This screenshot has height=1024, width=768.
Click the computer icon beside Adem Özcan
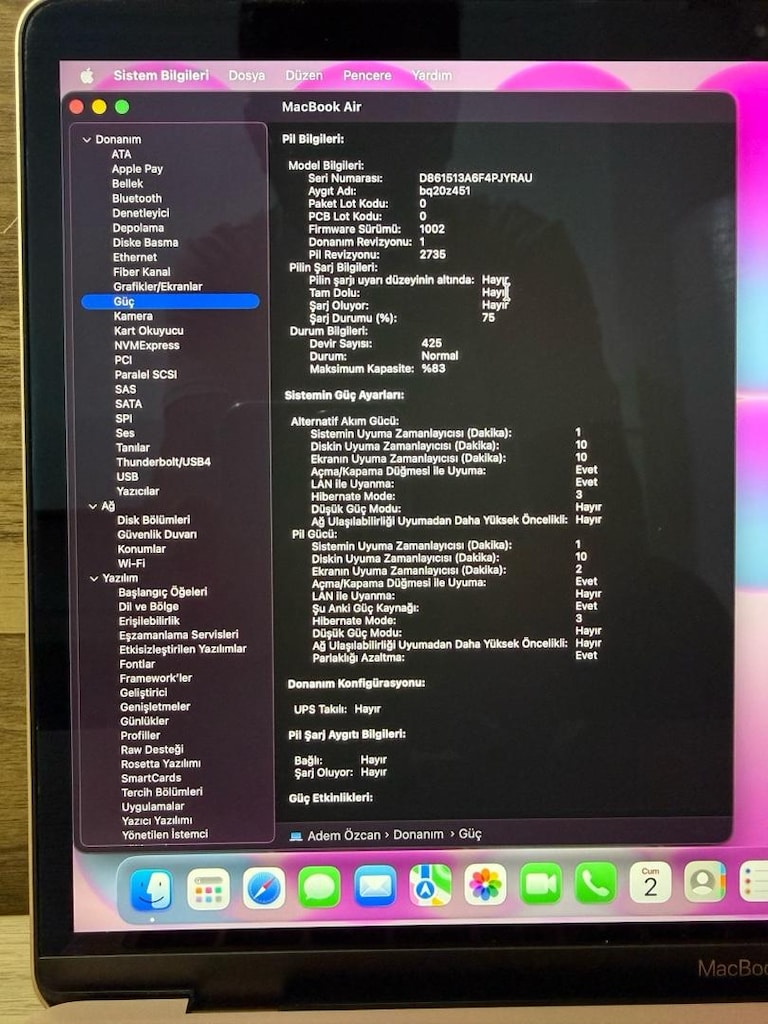296,836
